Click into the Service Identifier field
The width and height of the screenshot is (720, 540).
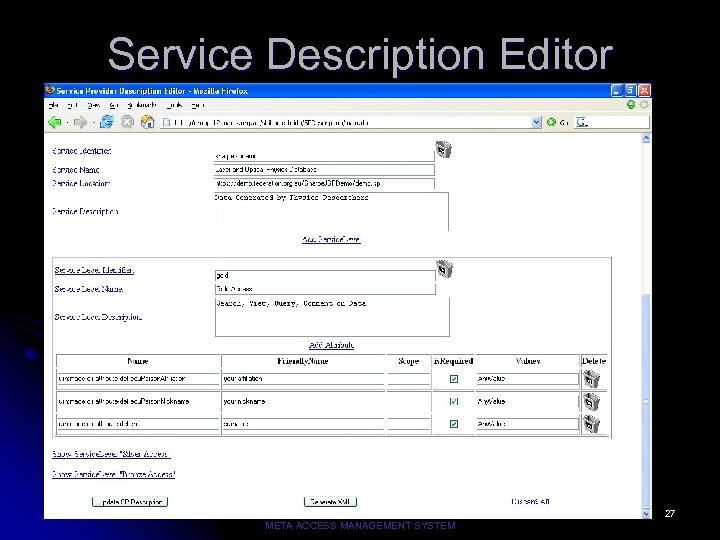(x=324, y=156)
